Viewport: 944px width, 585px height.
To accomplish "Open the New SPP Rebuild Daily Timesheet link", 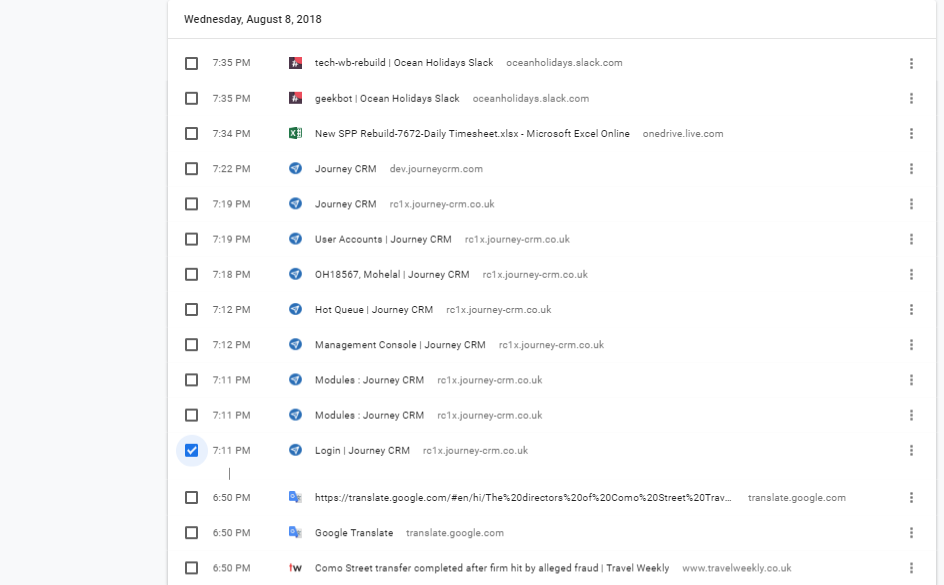I will coord(472,134).
